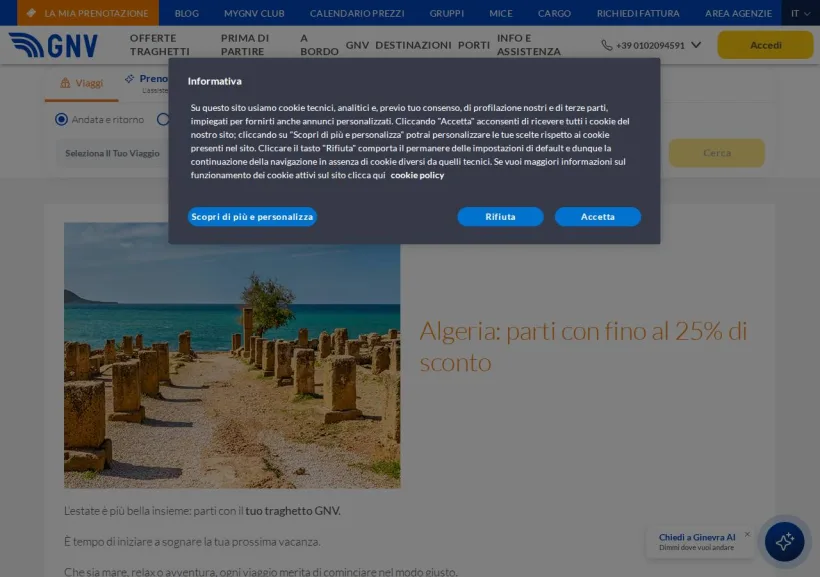This screenshot has height=577, width=820.
Task: Select the Andata e ritorno radio button
Action: point(61,119)
